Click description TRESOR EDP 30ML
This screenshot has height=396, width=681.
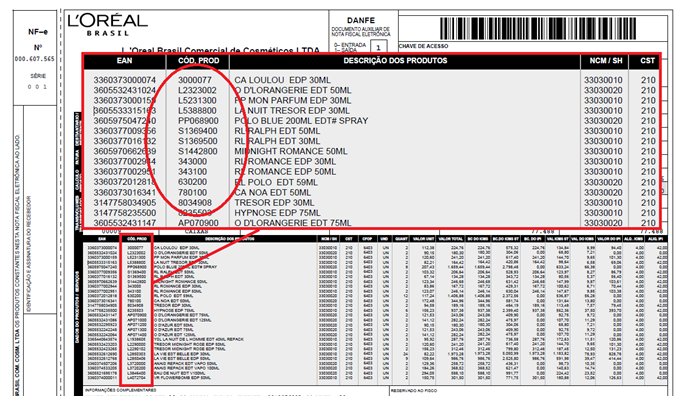pos(274,203)
